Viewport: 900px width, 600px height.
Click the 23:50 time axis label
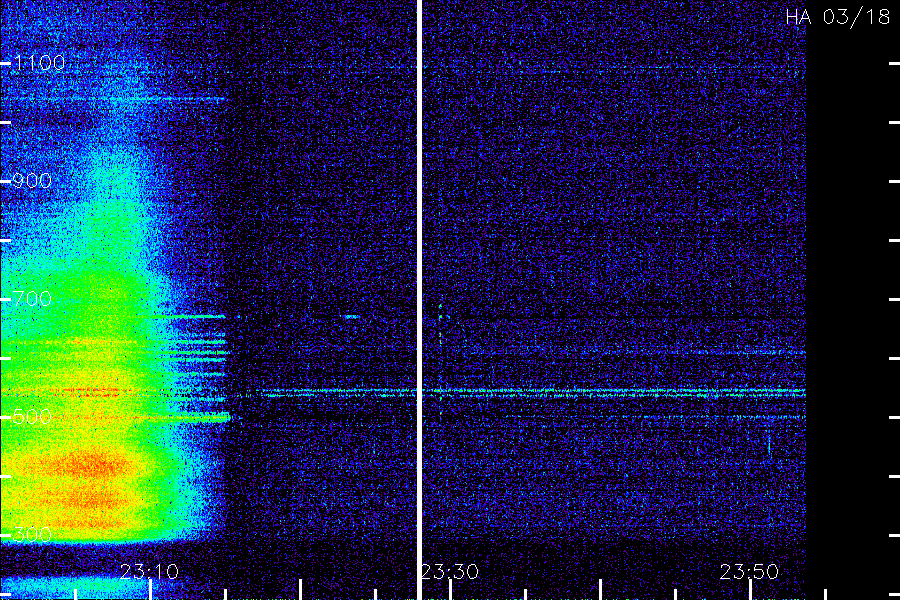coord(750,572)
